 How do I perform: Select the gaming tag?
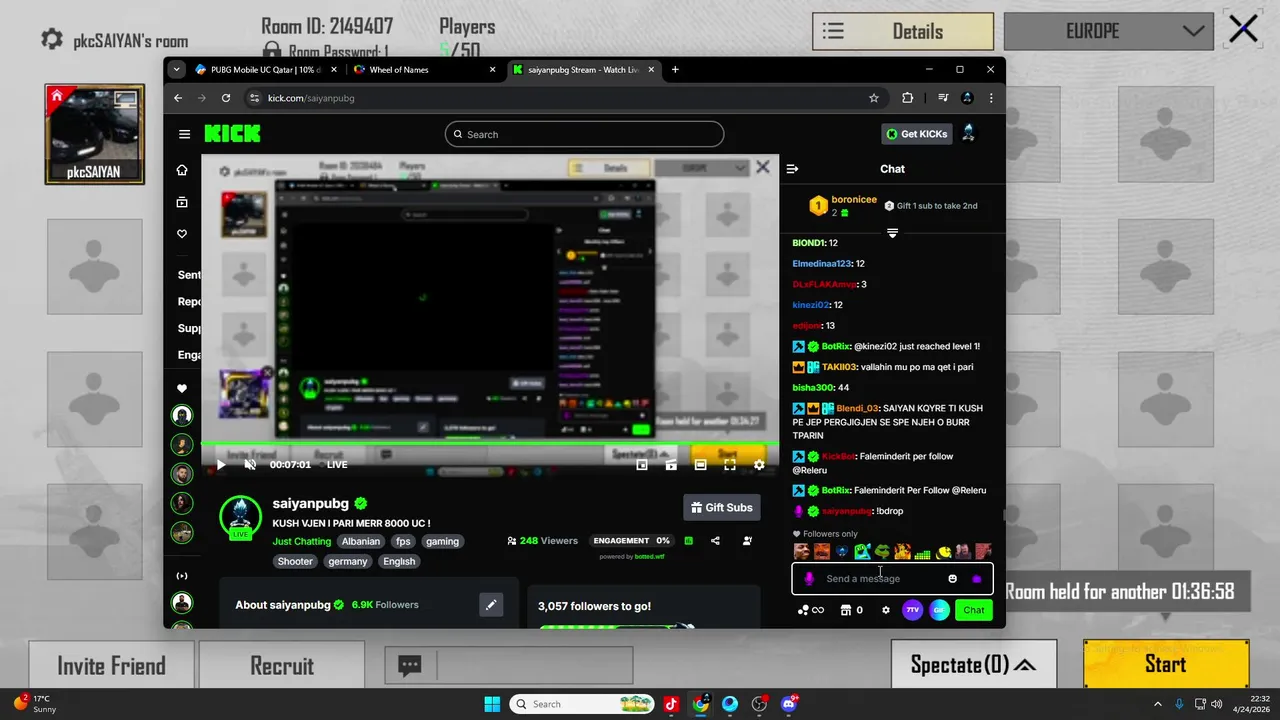[x=442, y=541]
